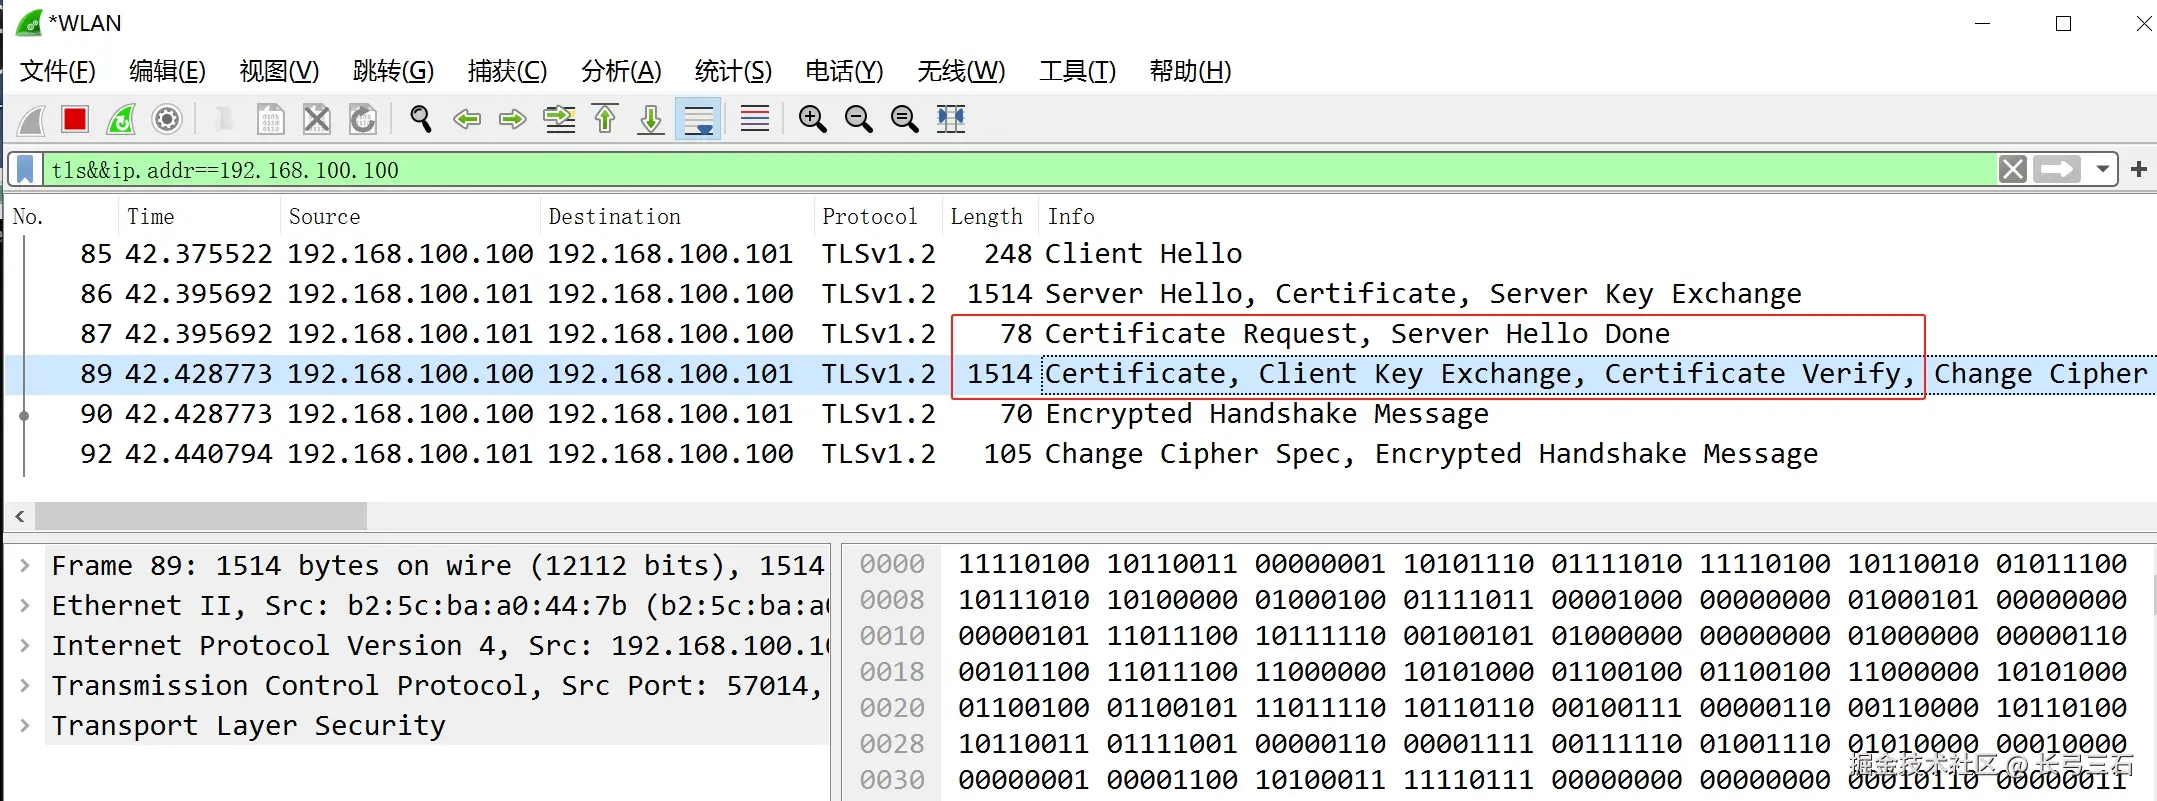Click the packet list horizontal scrollbar thumb
Screen dimensions: 2157x801
(x=201, y=516)
